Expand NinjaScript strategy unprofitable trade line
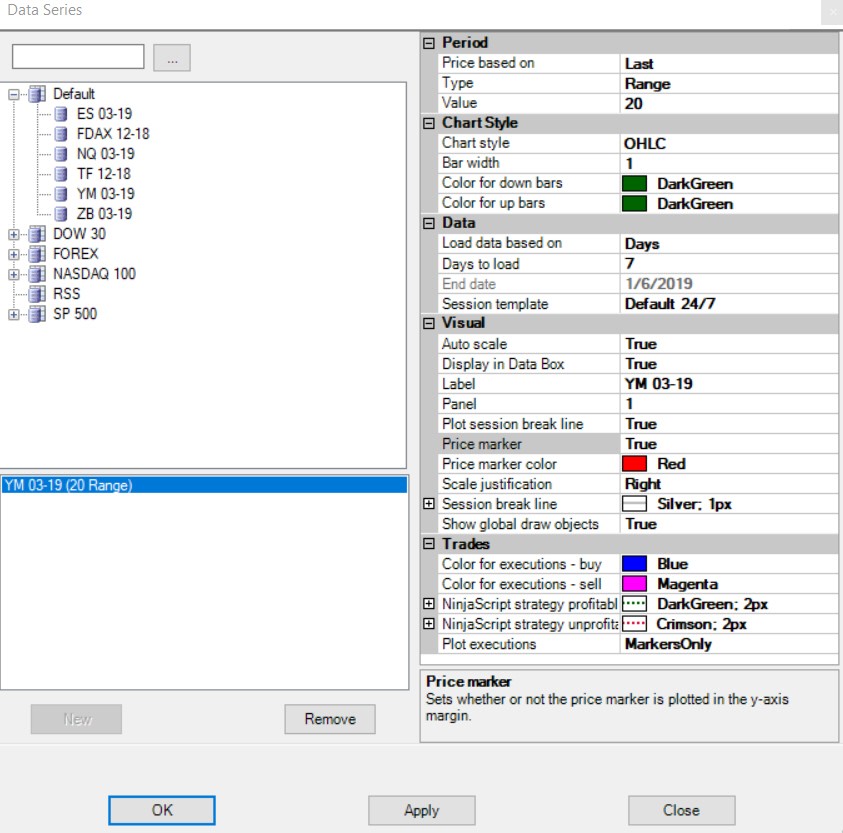This screenshot has width=843, height=833. (428, 624)
